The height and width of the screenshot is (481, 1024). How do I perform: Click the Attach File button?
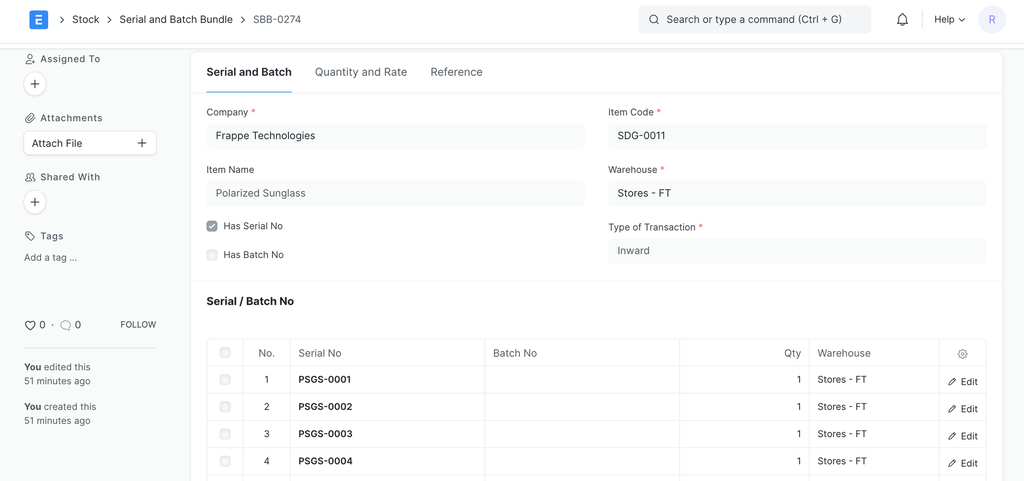90,143
